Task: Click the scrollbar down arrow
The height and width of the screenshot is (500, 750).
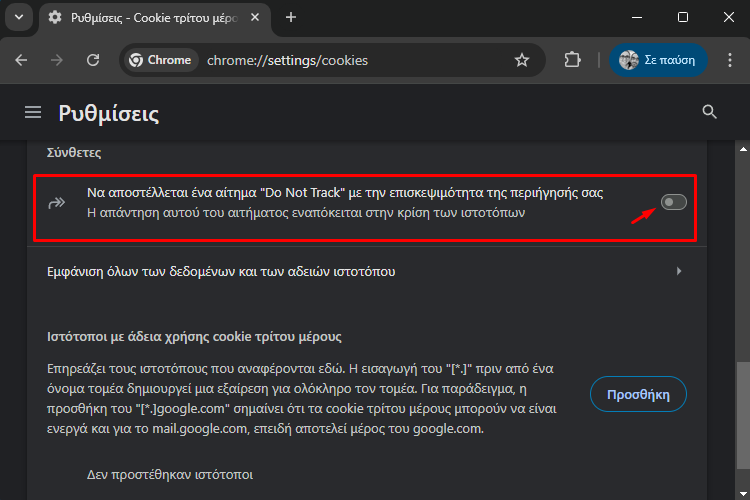Action: tap(743, 493)
